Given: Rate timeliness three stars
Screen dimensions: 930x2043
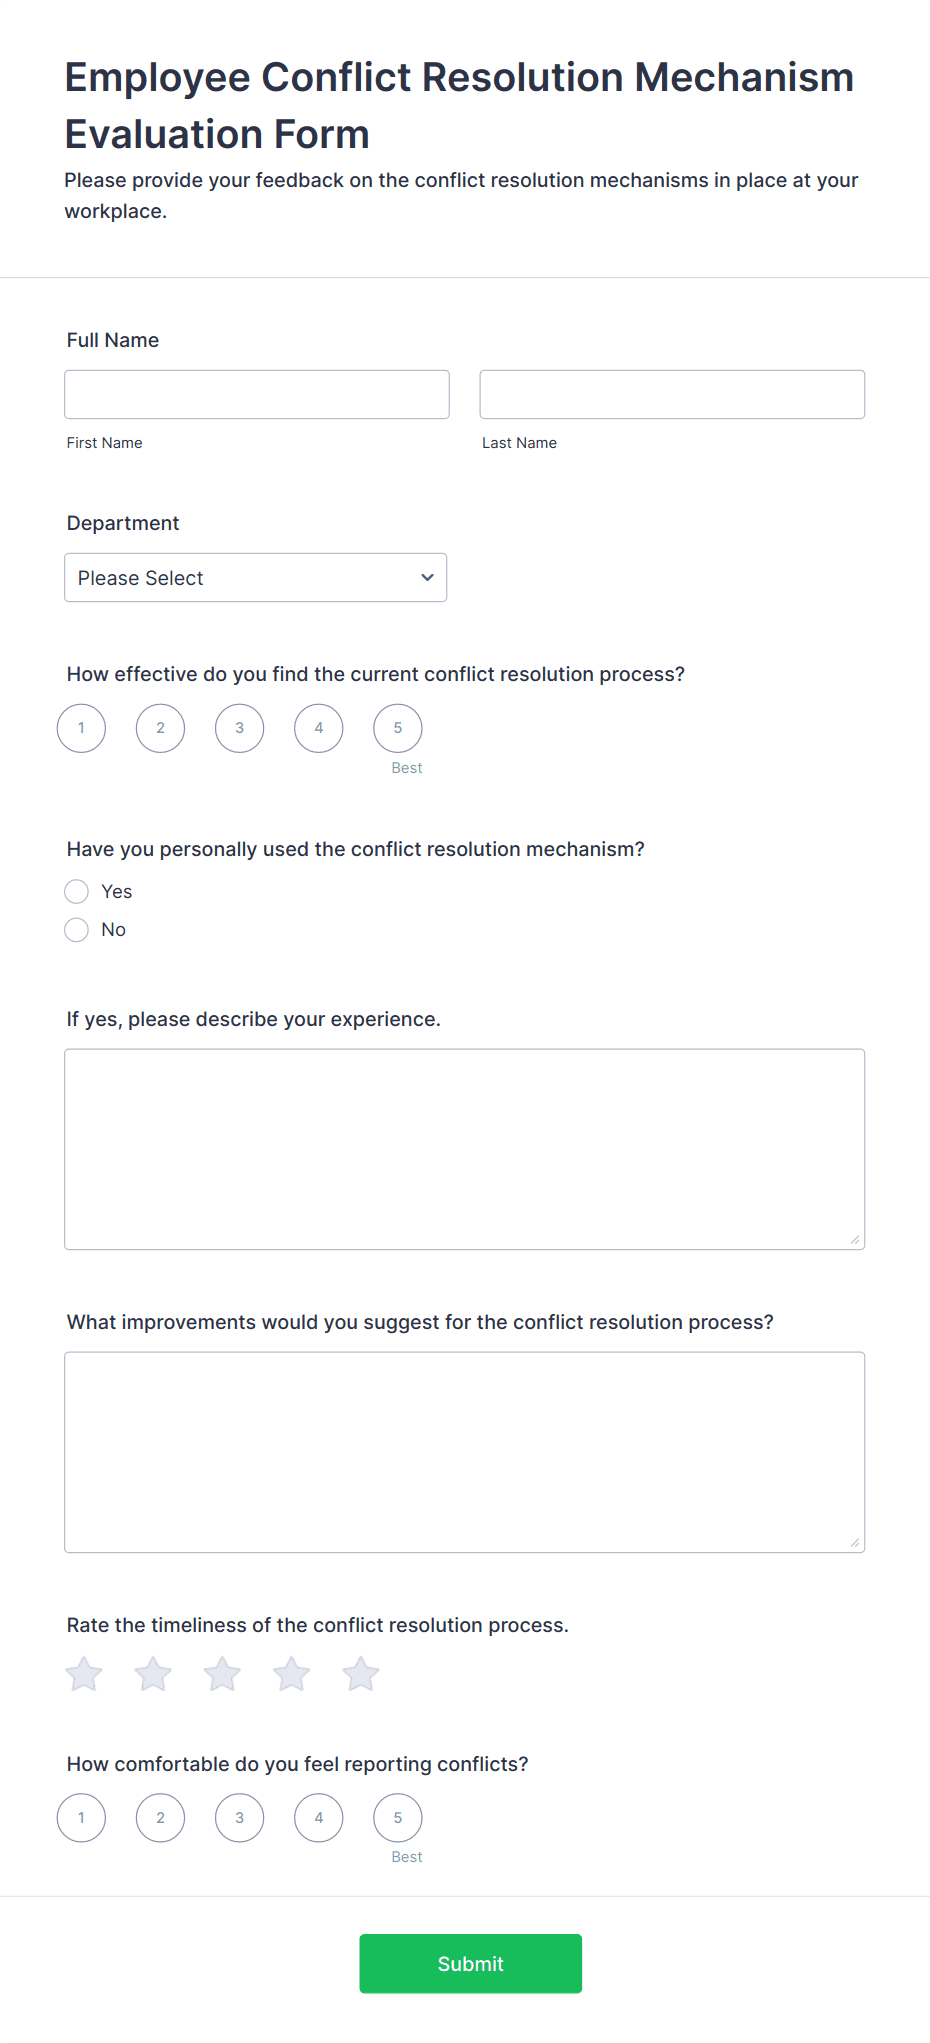Looking at the screenshot, I should click(221, 1673).
